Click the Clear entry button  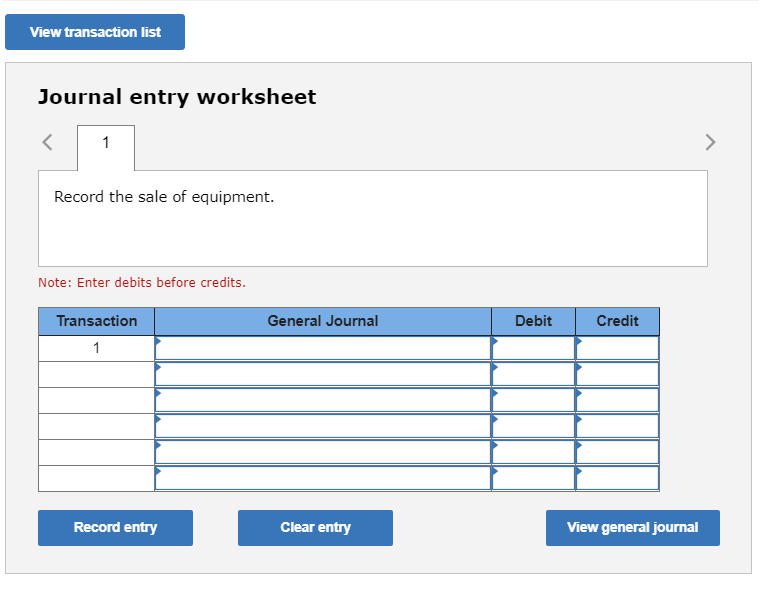point(315,527)
